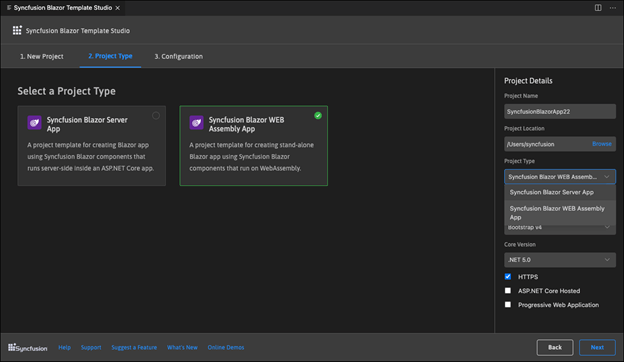624x362 pixels.
Task: Click the split editor icon
Action: coord(598,8)
